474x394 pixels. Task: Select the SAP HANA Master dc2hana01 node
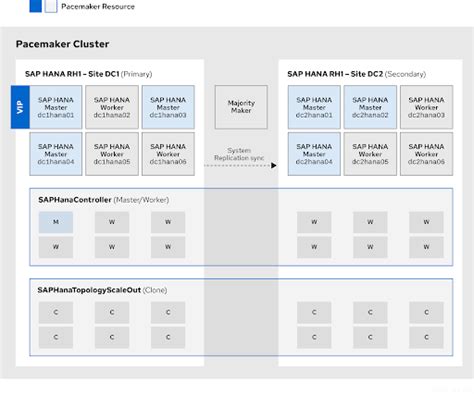[x=314, y=107]
